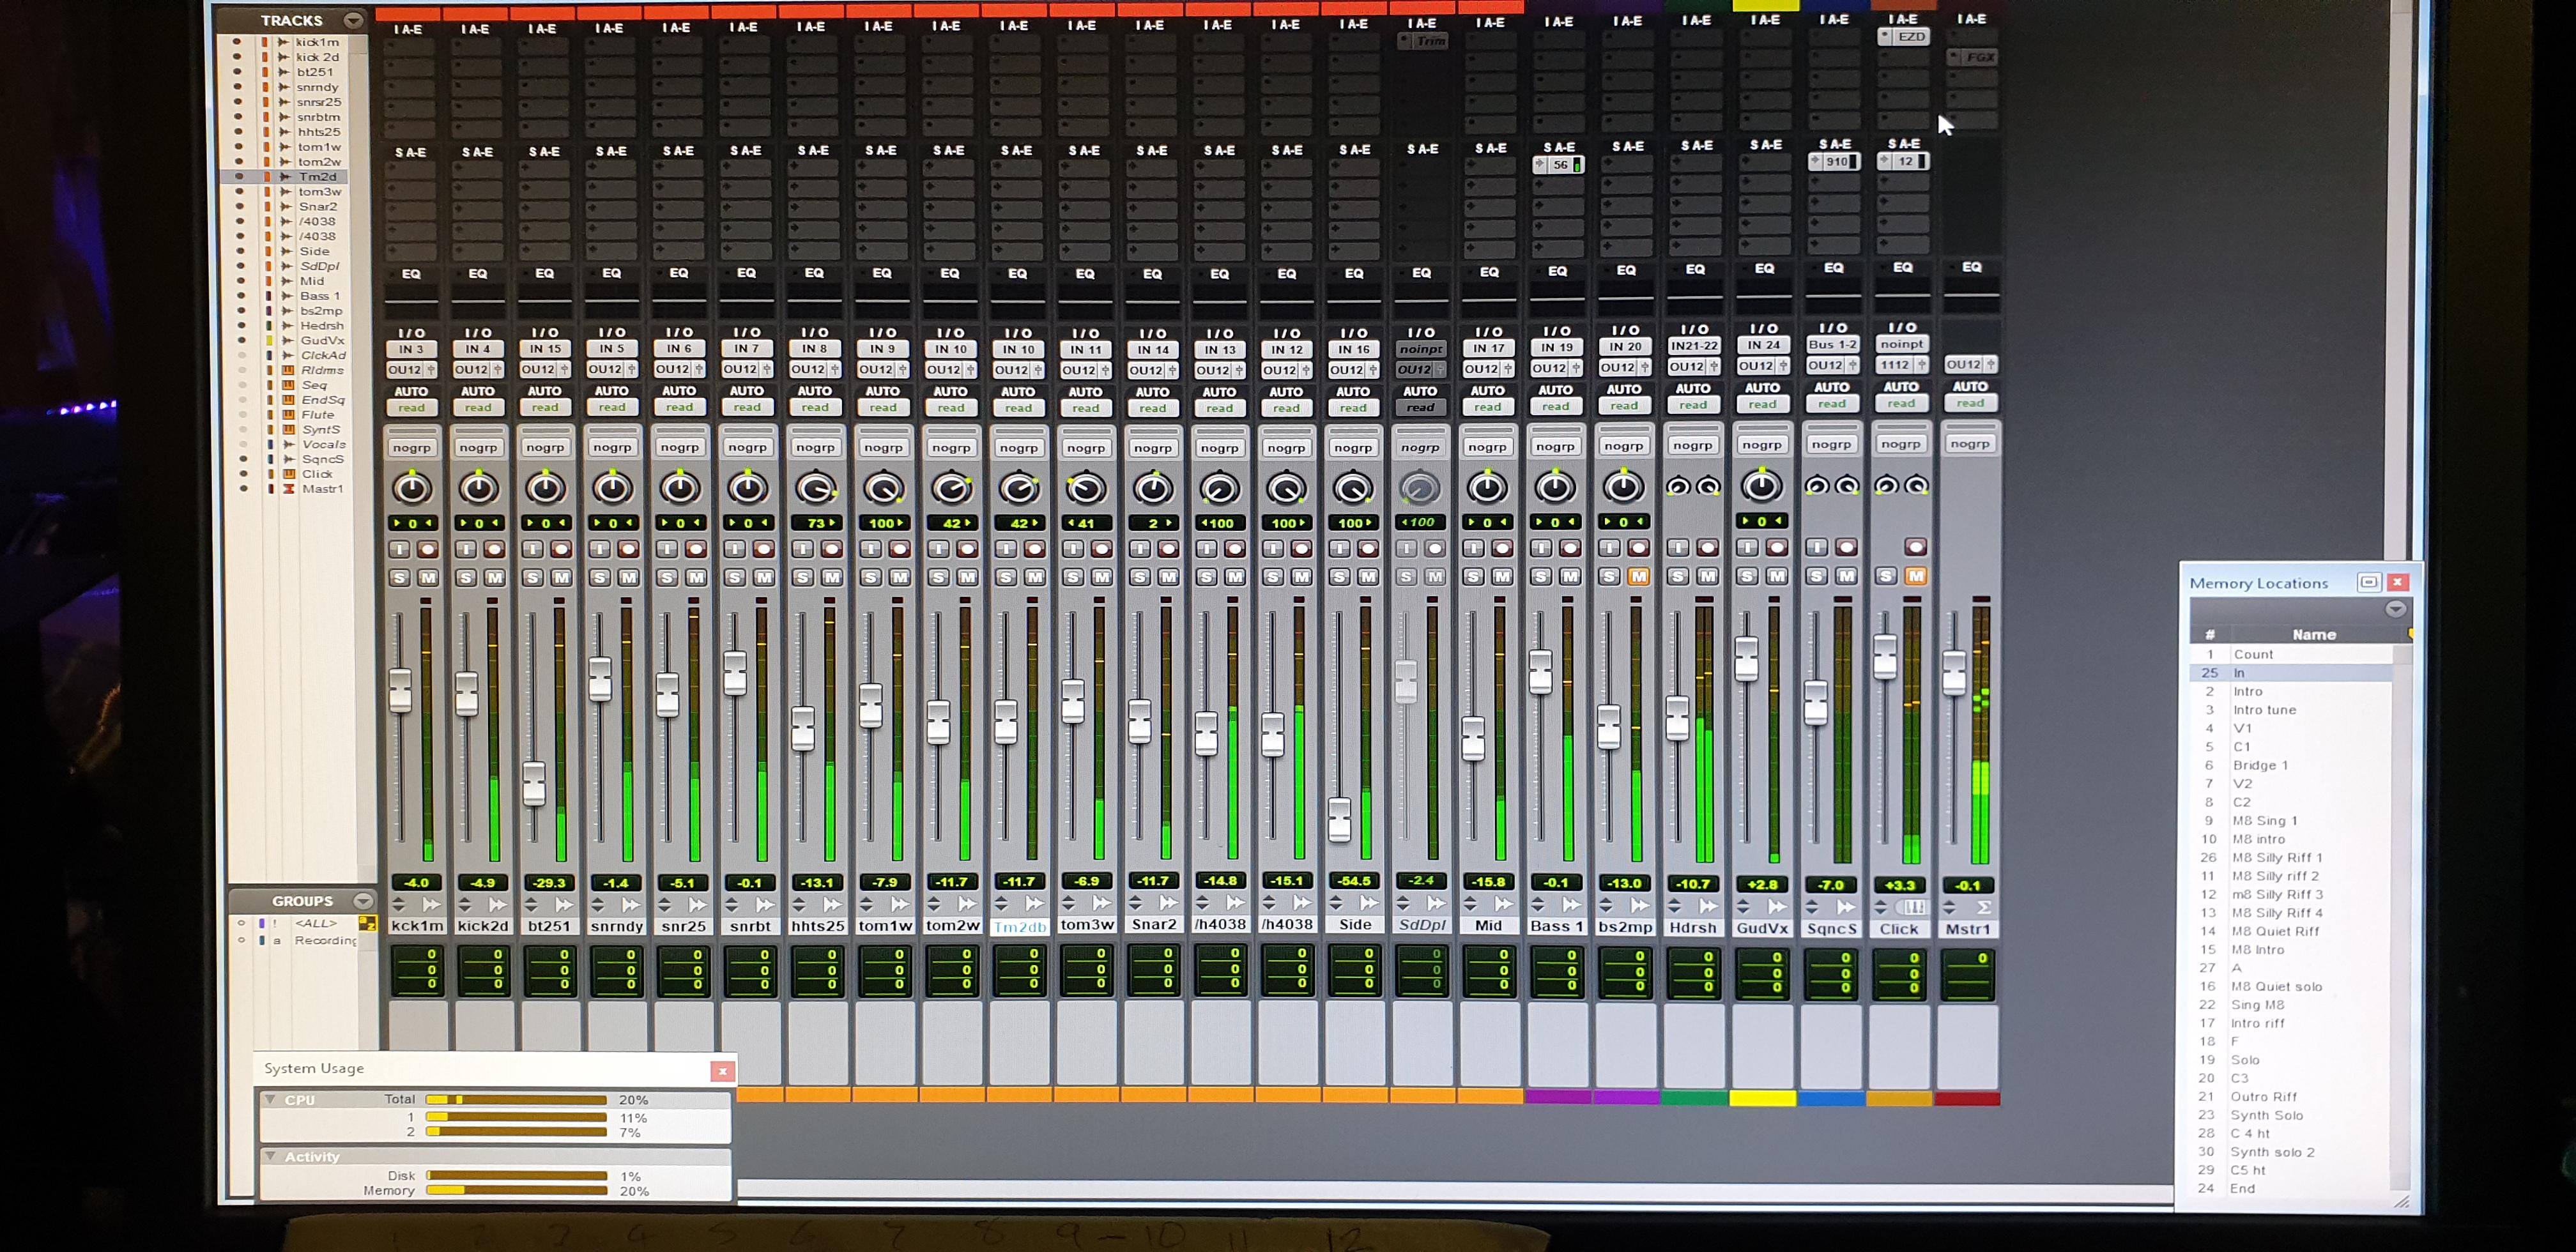Image resolution: width=2576 pixels, height=1252 pixels.
Task: Unmute the bs2mp track
Action: point(1638,577)
